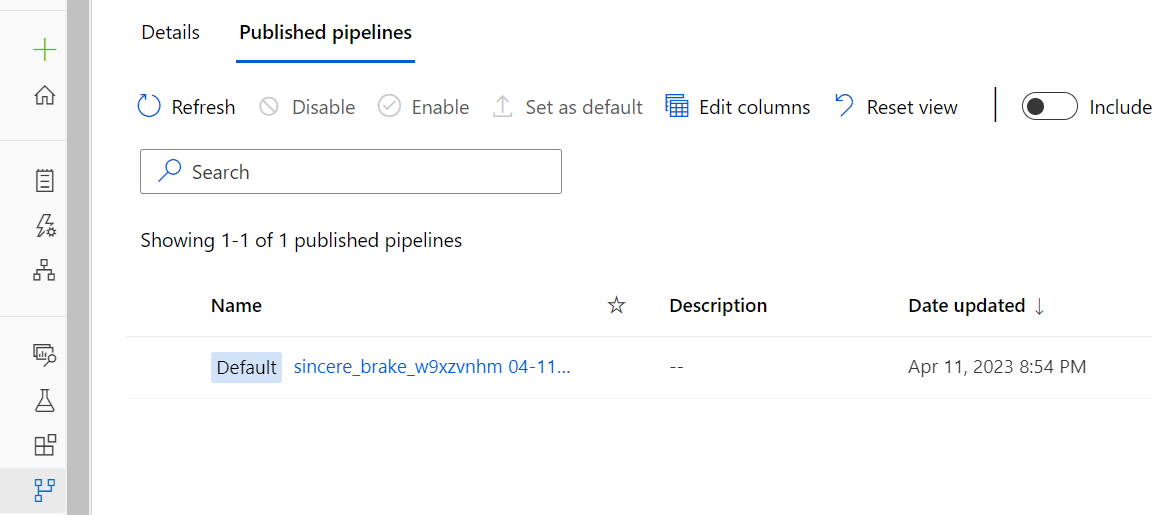Click the green plus New icon

coord(44,50)
